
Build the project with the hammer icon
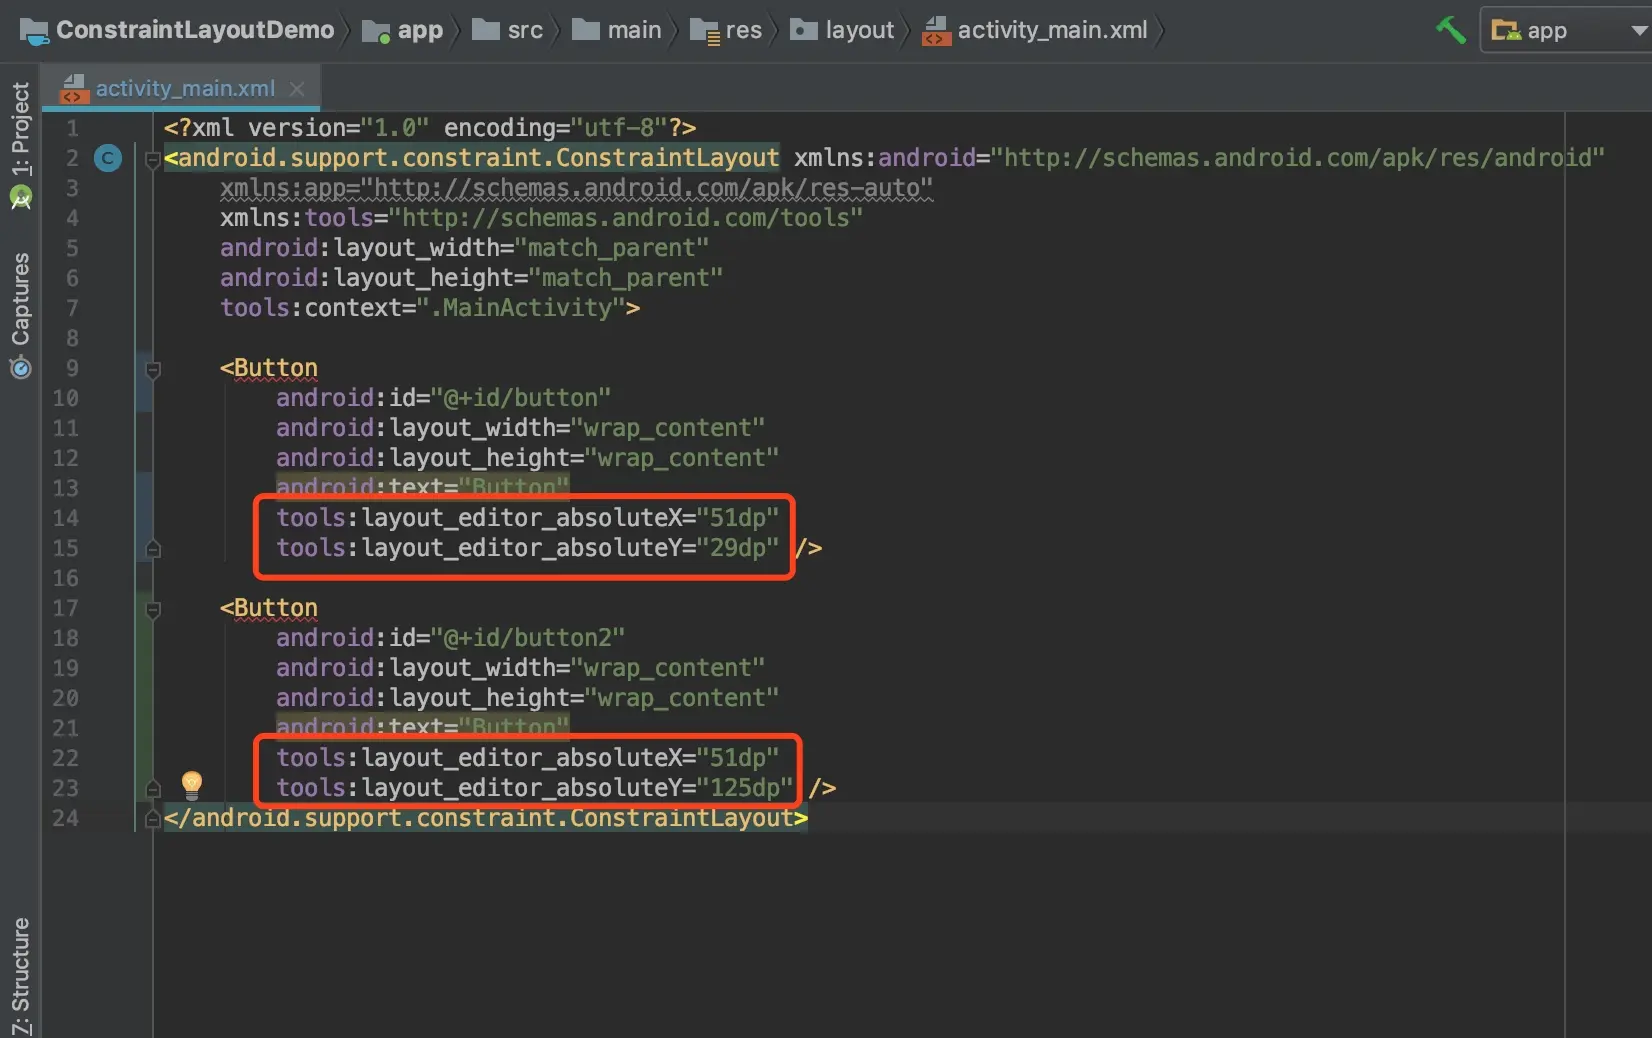(x=1451, y=30)
